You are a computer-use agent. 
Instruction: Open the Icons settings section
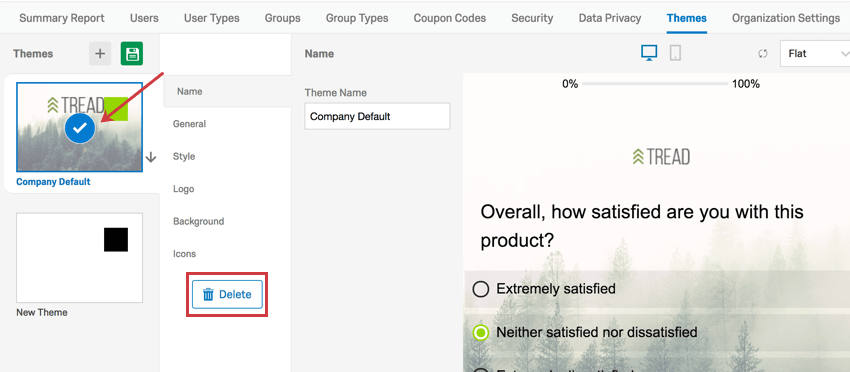[184, 254]
